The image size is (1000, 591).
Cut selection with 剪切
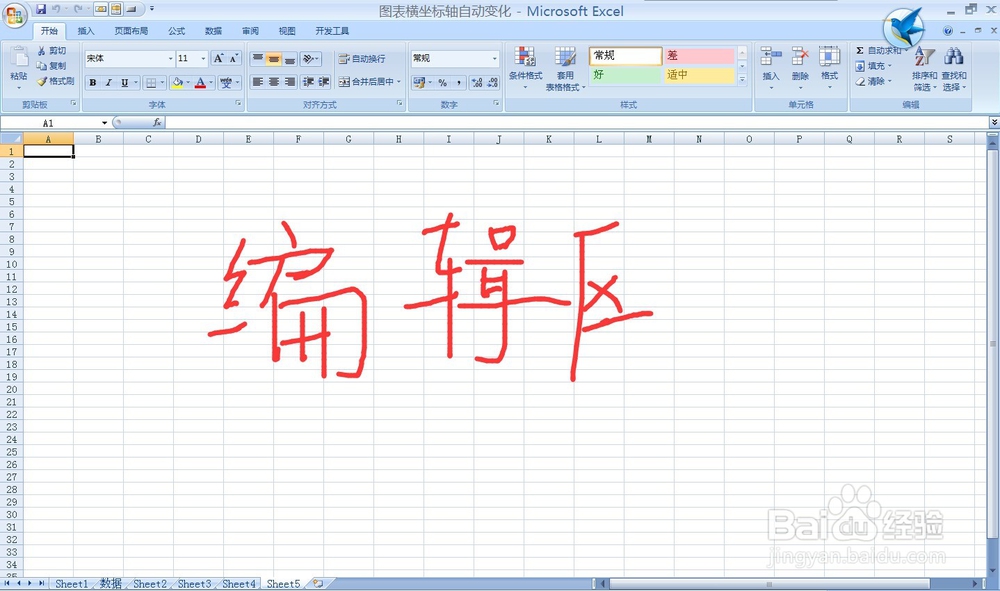[x=52, y=50]
